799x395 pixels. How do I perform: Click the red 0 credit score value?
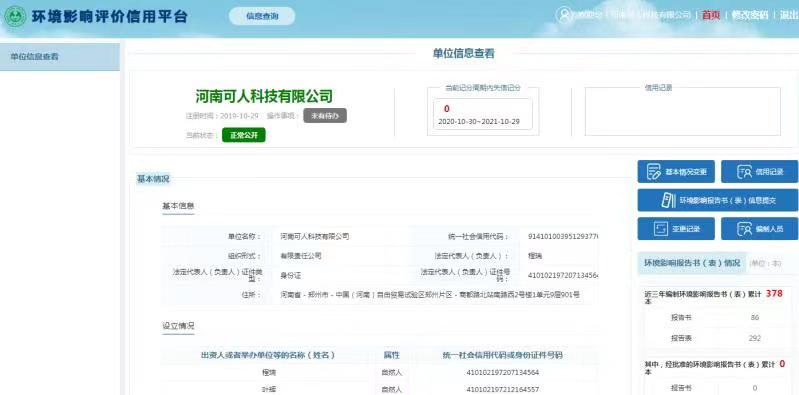click(x=446, y=109)
